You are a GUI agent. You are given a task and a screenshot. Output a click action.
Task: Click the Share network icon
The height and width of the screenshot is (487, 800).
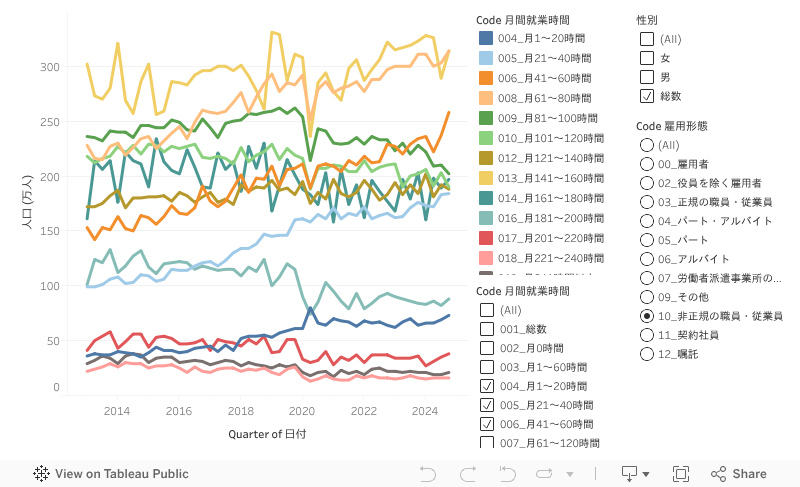[x=718, y=474]
